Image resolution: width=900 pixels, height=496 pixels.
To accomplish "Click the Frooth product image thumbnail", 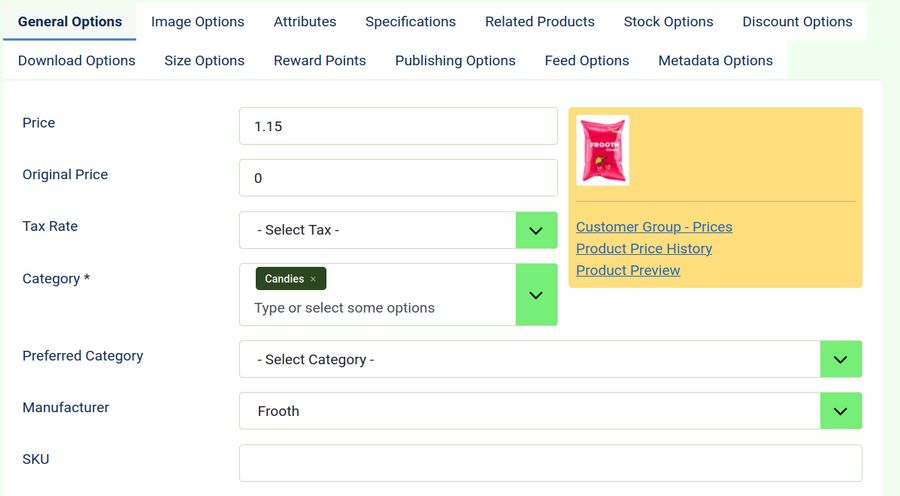I will (x=602, y=150).
